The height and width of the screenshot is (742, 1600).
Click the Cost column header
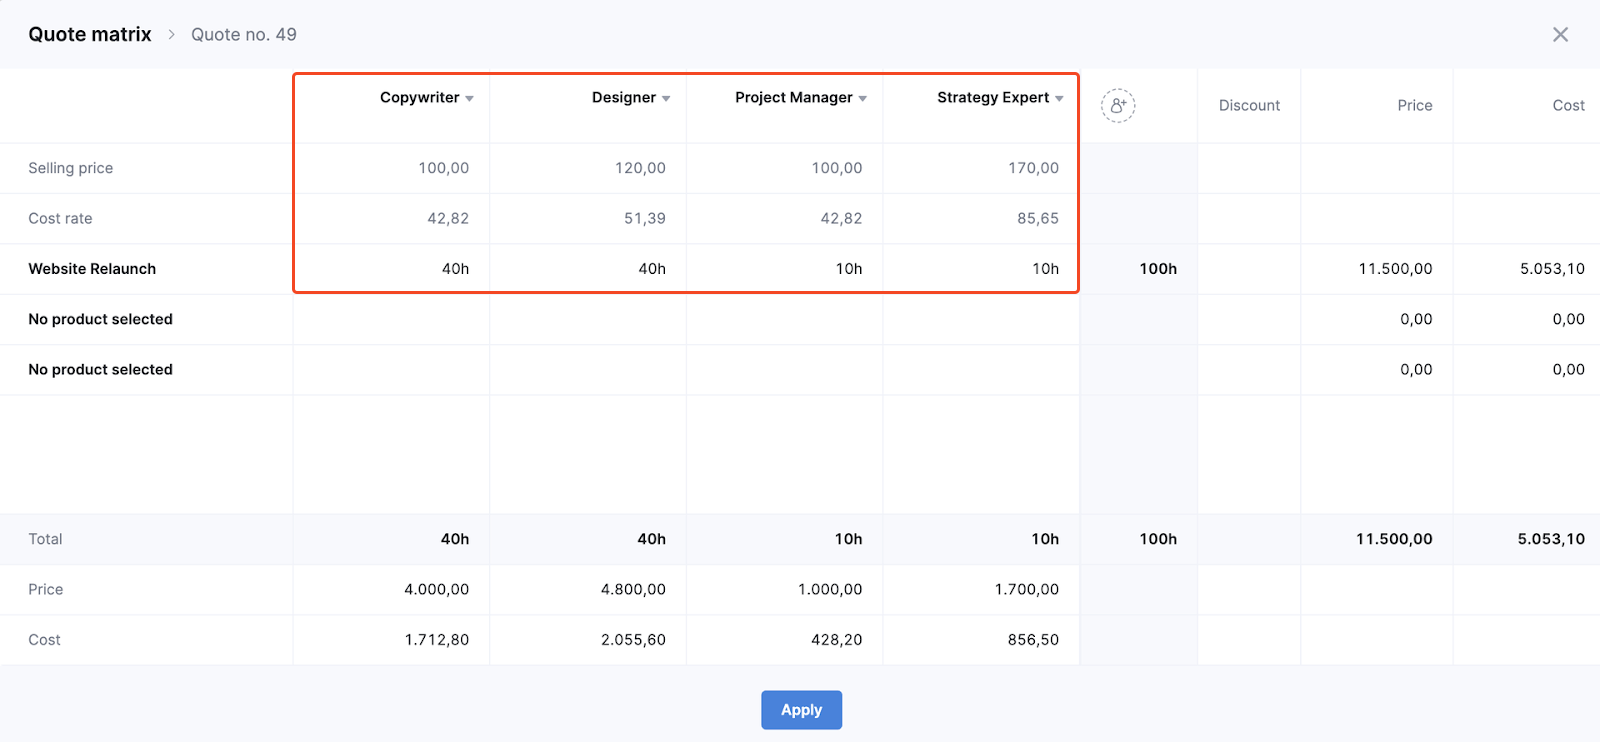click(x=1568, y=105)
